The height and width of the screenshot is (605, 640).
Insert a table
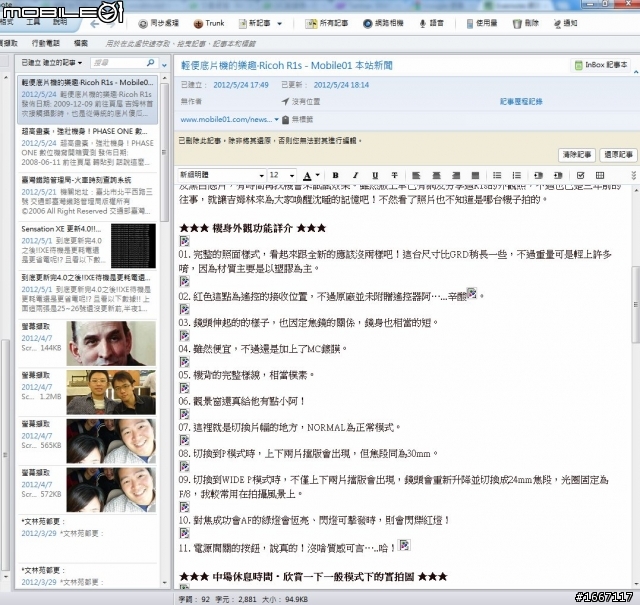(x=600, y=175)
